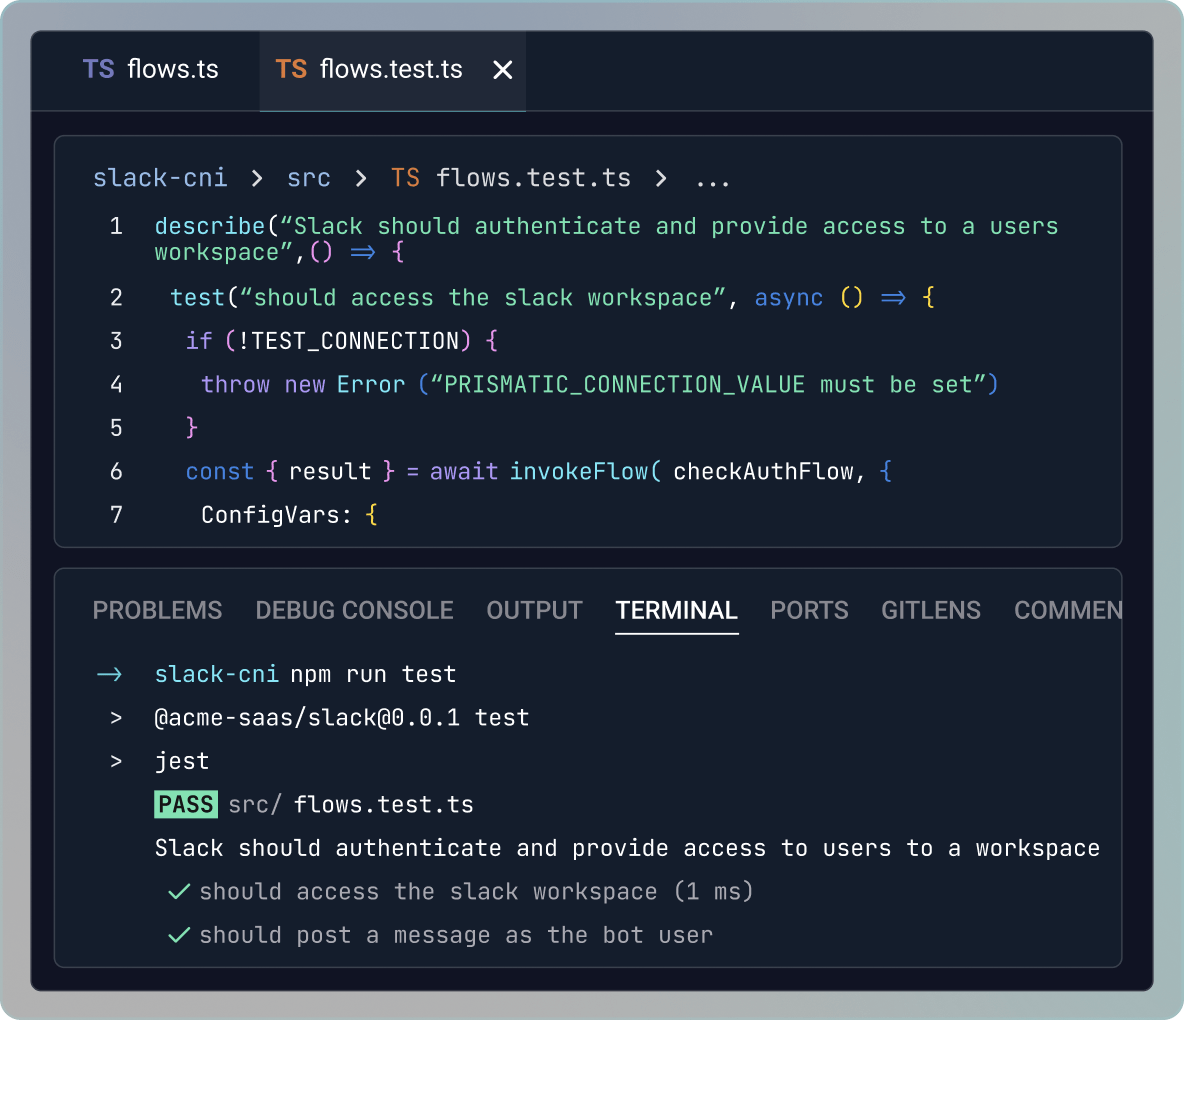The width and height of the screenshot is (1184, 1120).
Task: Open the DEBUG CONSOLE panel tab
Action: pos(354,610)
